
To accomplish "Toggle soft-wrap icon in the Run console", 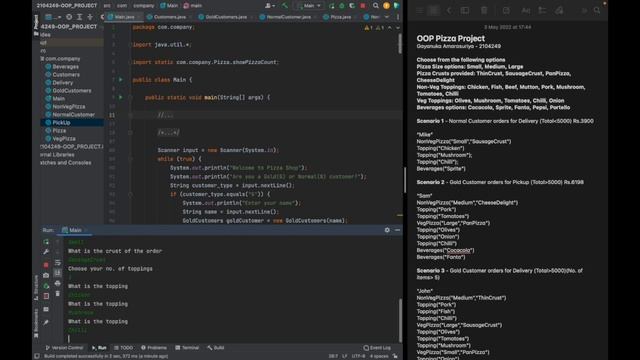I will coord(58,262).
